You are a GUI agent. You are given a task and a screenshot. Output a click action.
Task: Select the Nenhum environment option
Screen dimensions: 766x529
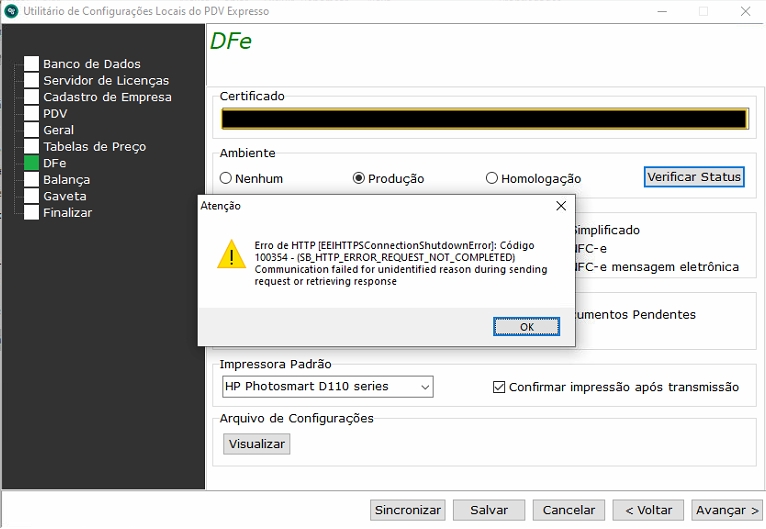pos(252,178)
